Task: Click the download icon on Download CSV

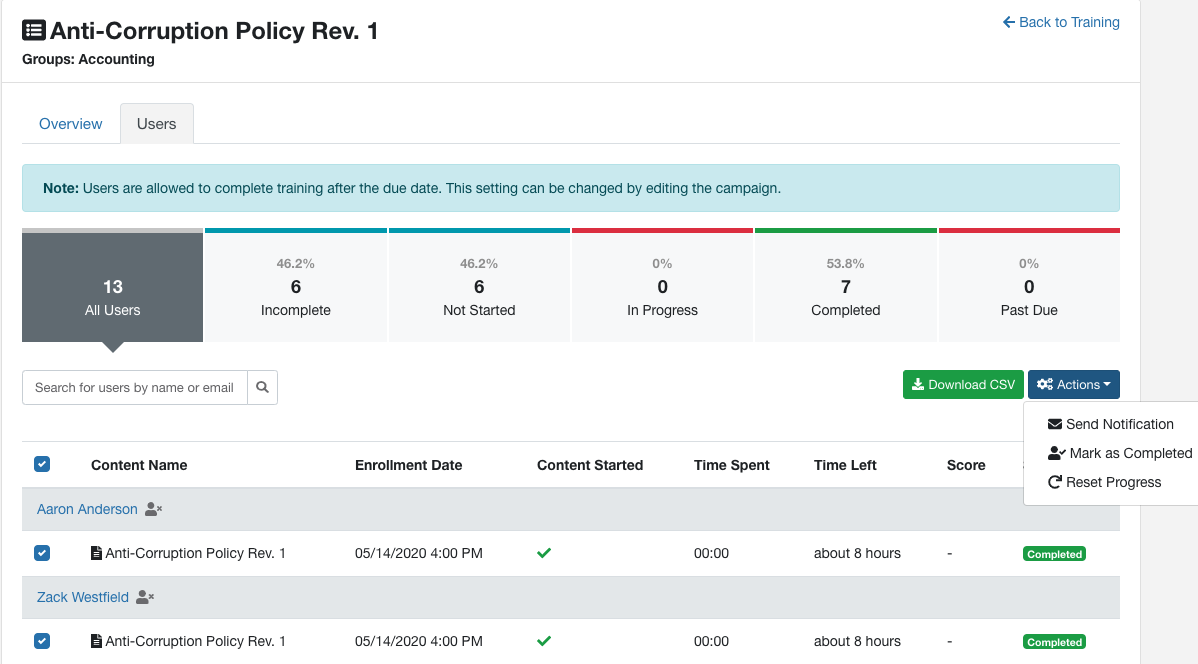Action: (x=920, y=384)
